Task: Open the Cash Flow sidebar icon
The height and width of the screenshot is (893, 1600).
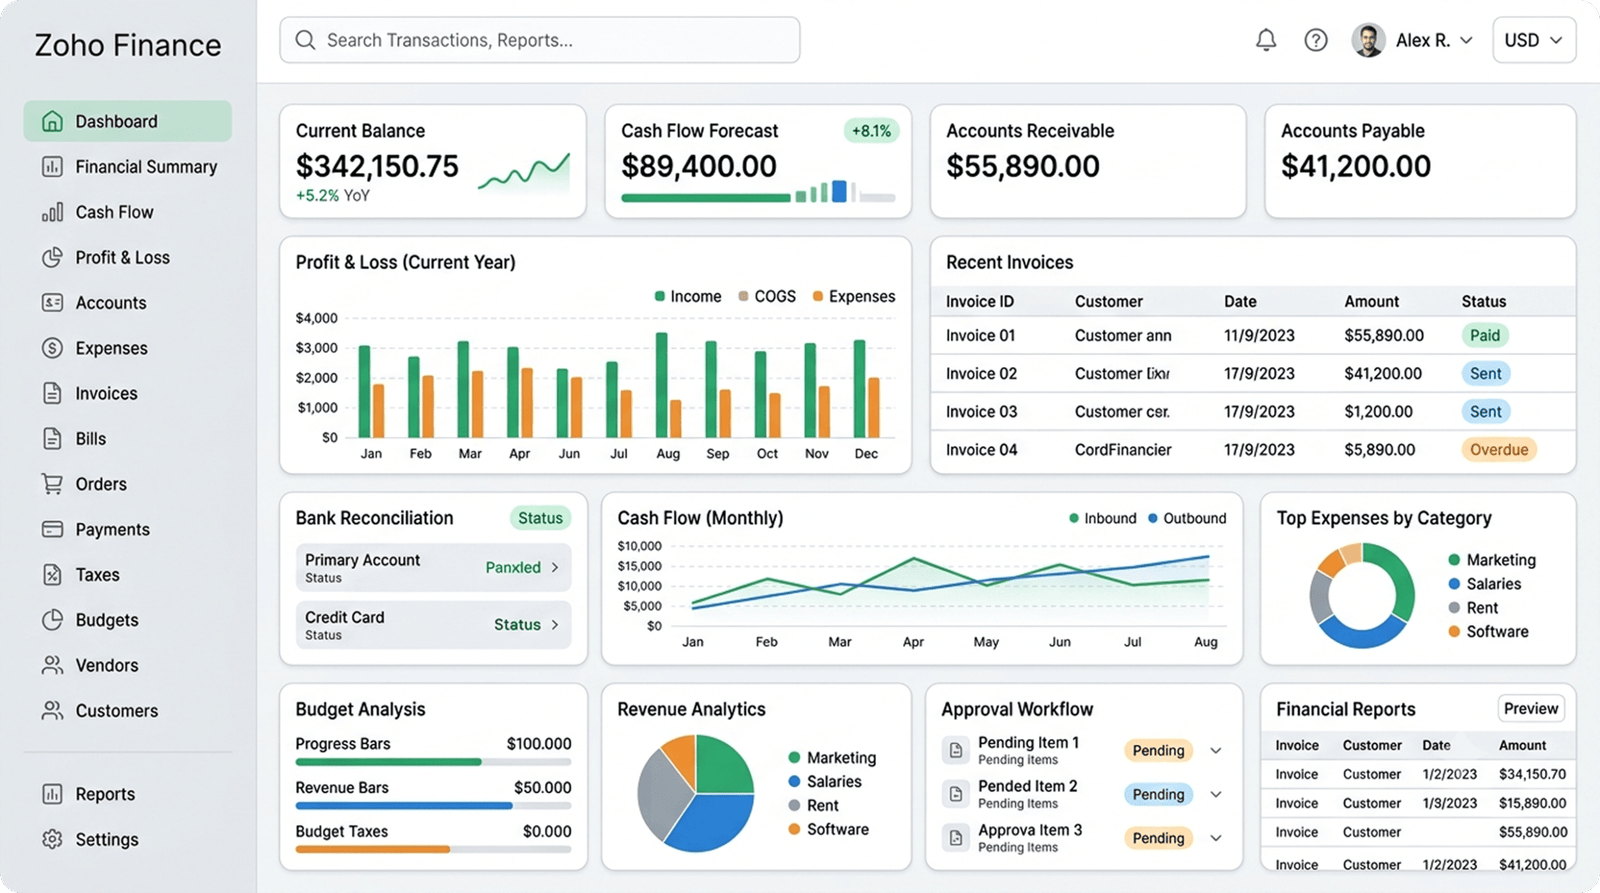Action: (x=52, y=212)
